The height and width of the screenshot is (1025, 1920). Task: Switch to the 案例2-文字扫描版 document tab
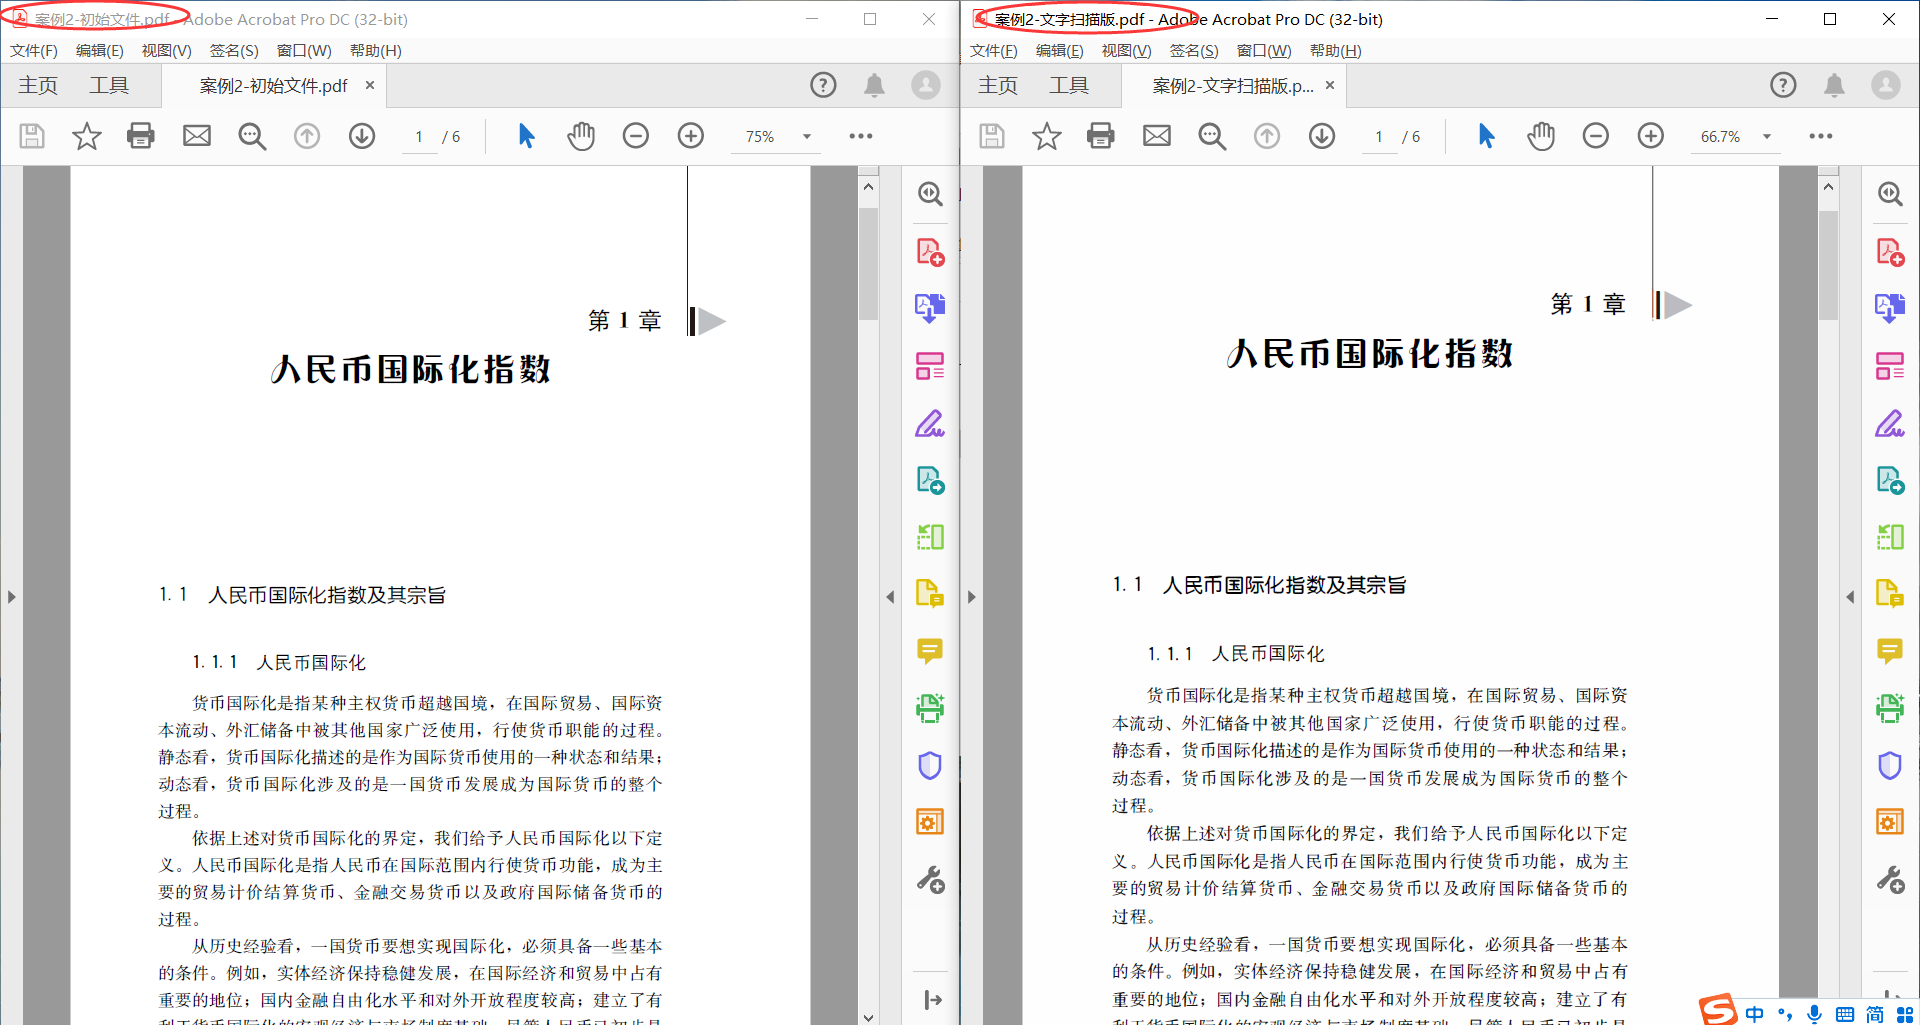tap(1240, 86)
